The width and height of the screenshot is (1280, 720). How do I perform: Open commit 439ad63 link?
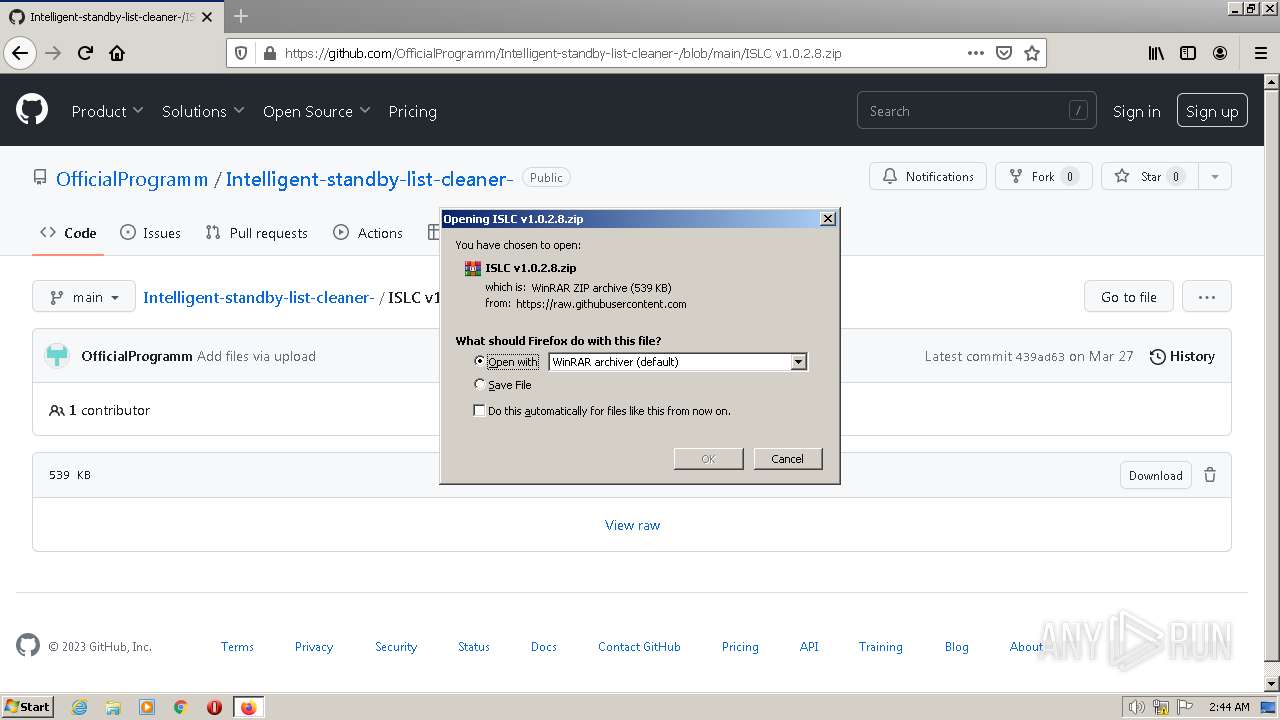pyautogui.click(x=1040, y=356)
